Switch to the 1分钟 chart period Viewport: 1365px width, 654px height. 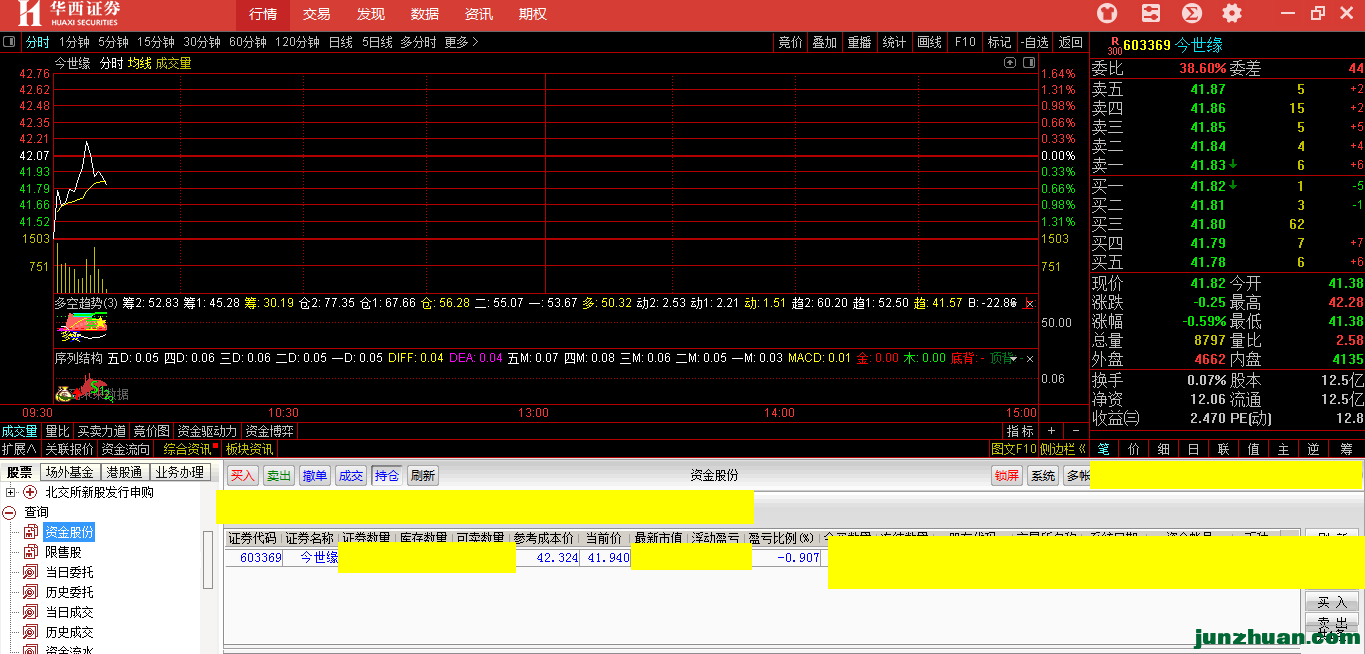point(74,42)
